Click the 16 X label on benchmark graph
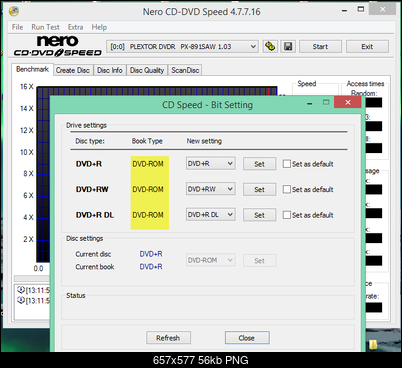Viewport: 402px width, 368px height. tap(27, 87)
